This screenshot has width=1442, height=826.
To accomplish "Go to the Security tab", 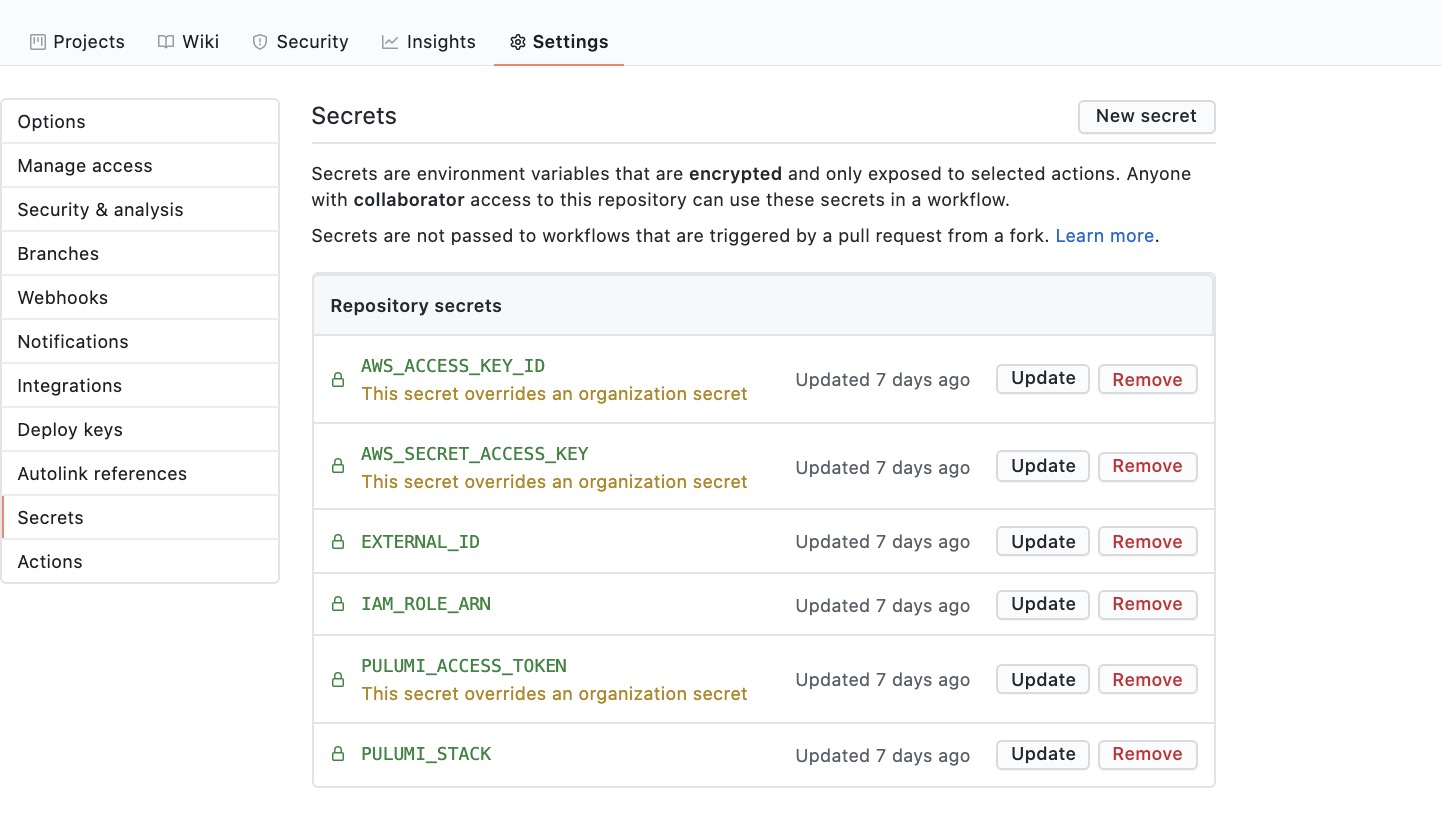I will (x=300, y=42).
